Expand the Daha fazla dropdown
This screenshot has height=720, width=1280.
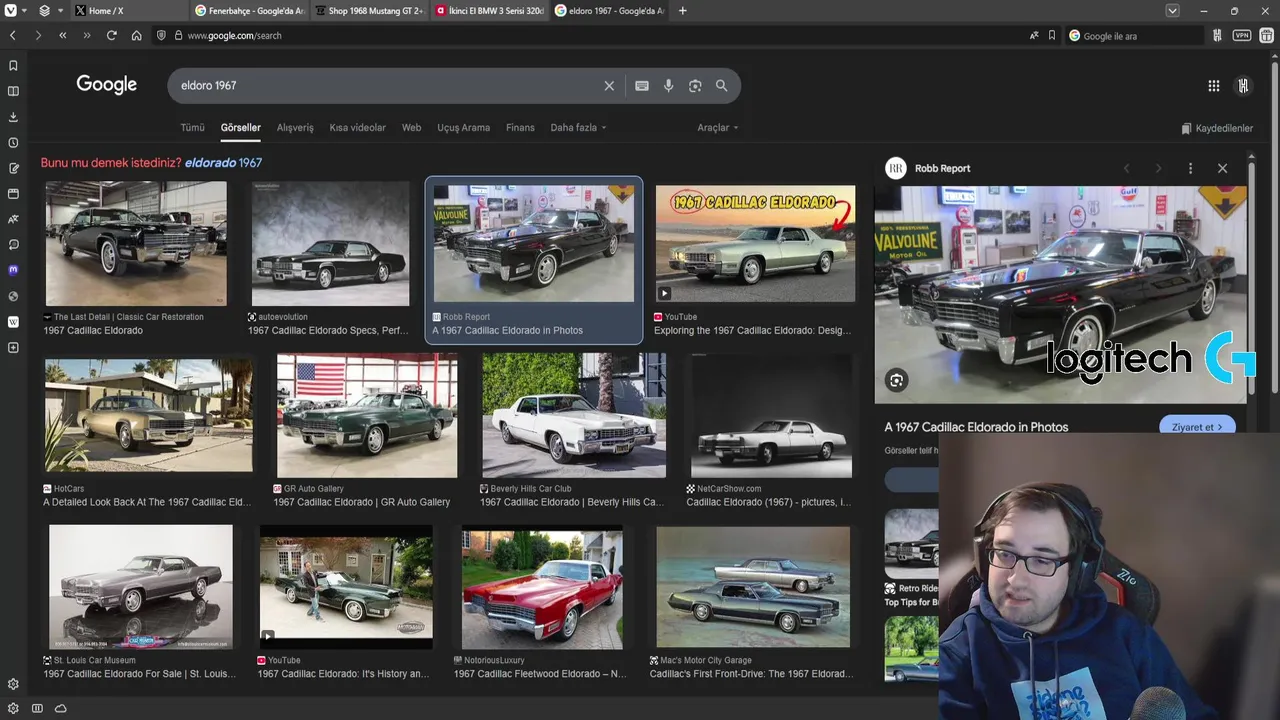click(579, 128)
